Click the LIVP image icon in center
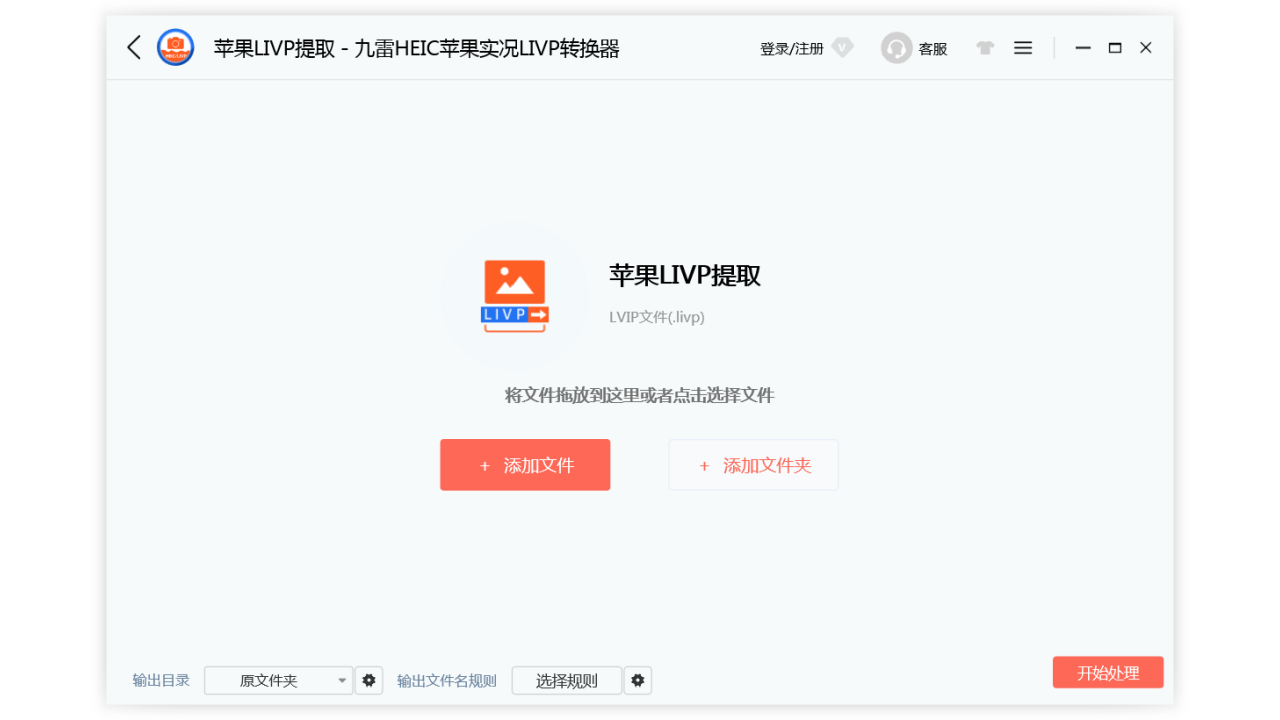This screenshot has height=720, width=1280. tap(514, 293)
